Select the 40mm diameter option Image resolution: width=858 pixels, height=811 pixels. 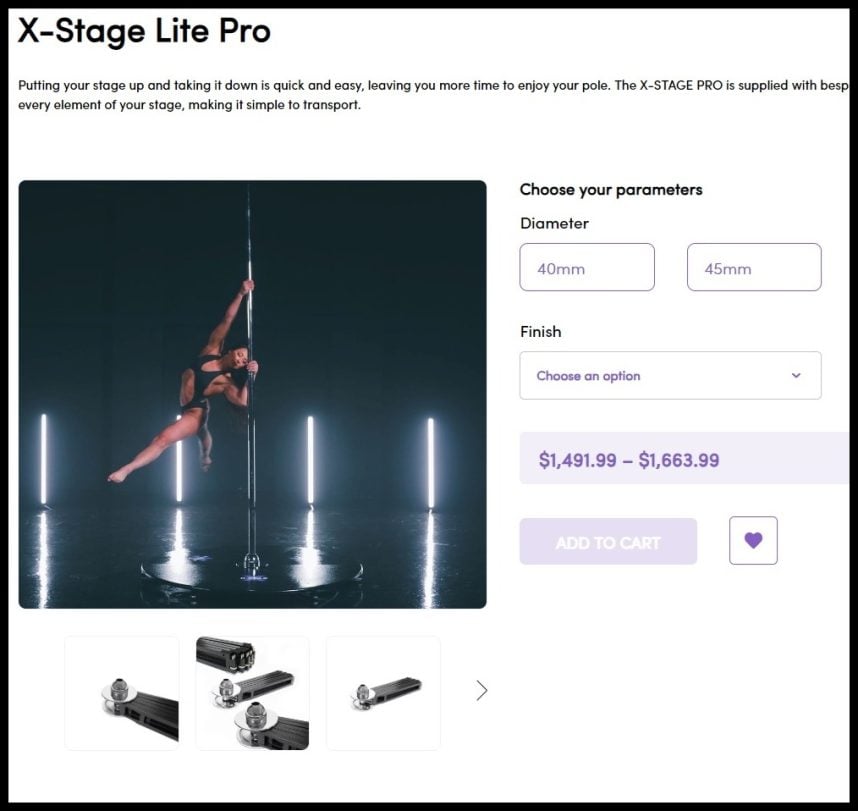587,267
